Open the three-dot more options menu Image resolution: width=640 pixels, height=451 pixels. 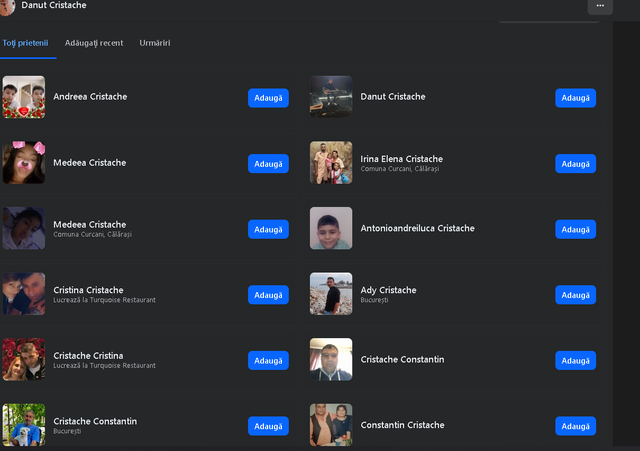coord(600,6)
